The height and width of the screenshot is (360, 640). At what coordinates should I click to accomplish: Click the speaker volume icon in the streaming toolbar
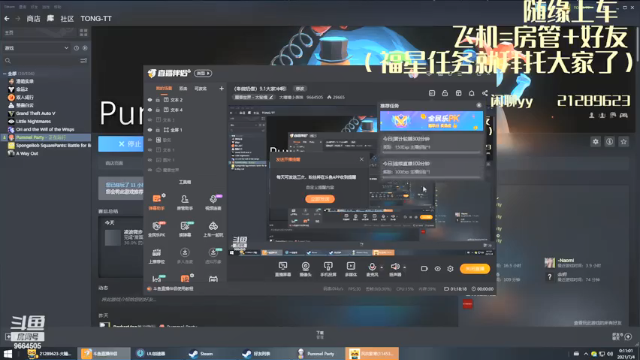[394, 267]
